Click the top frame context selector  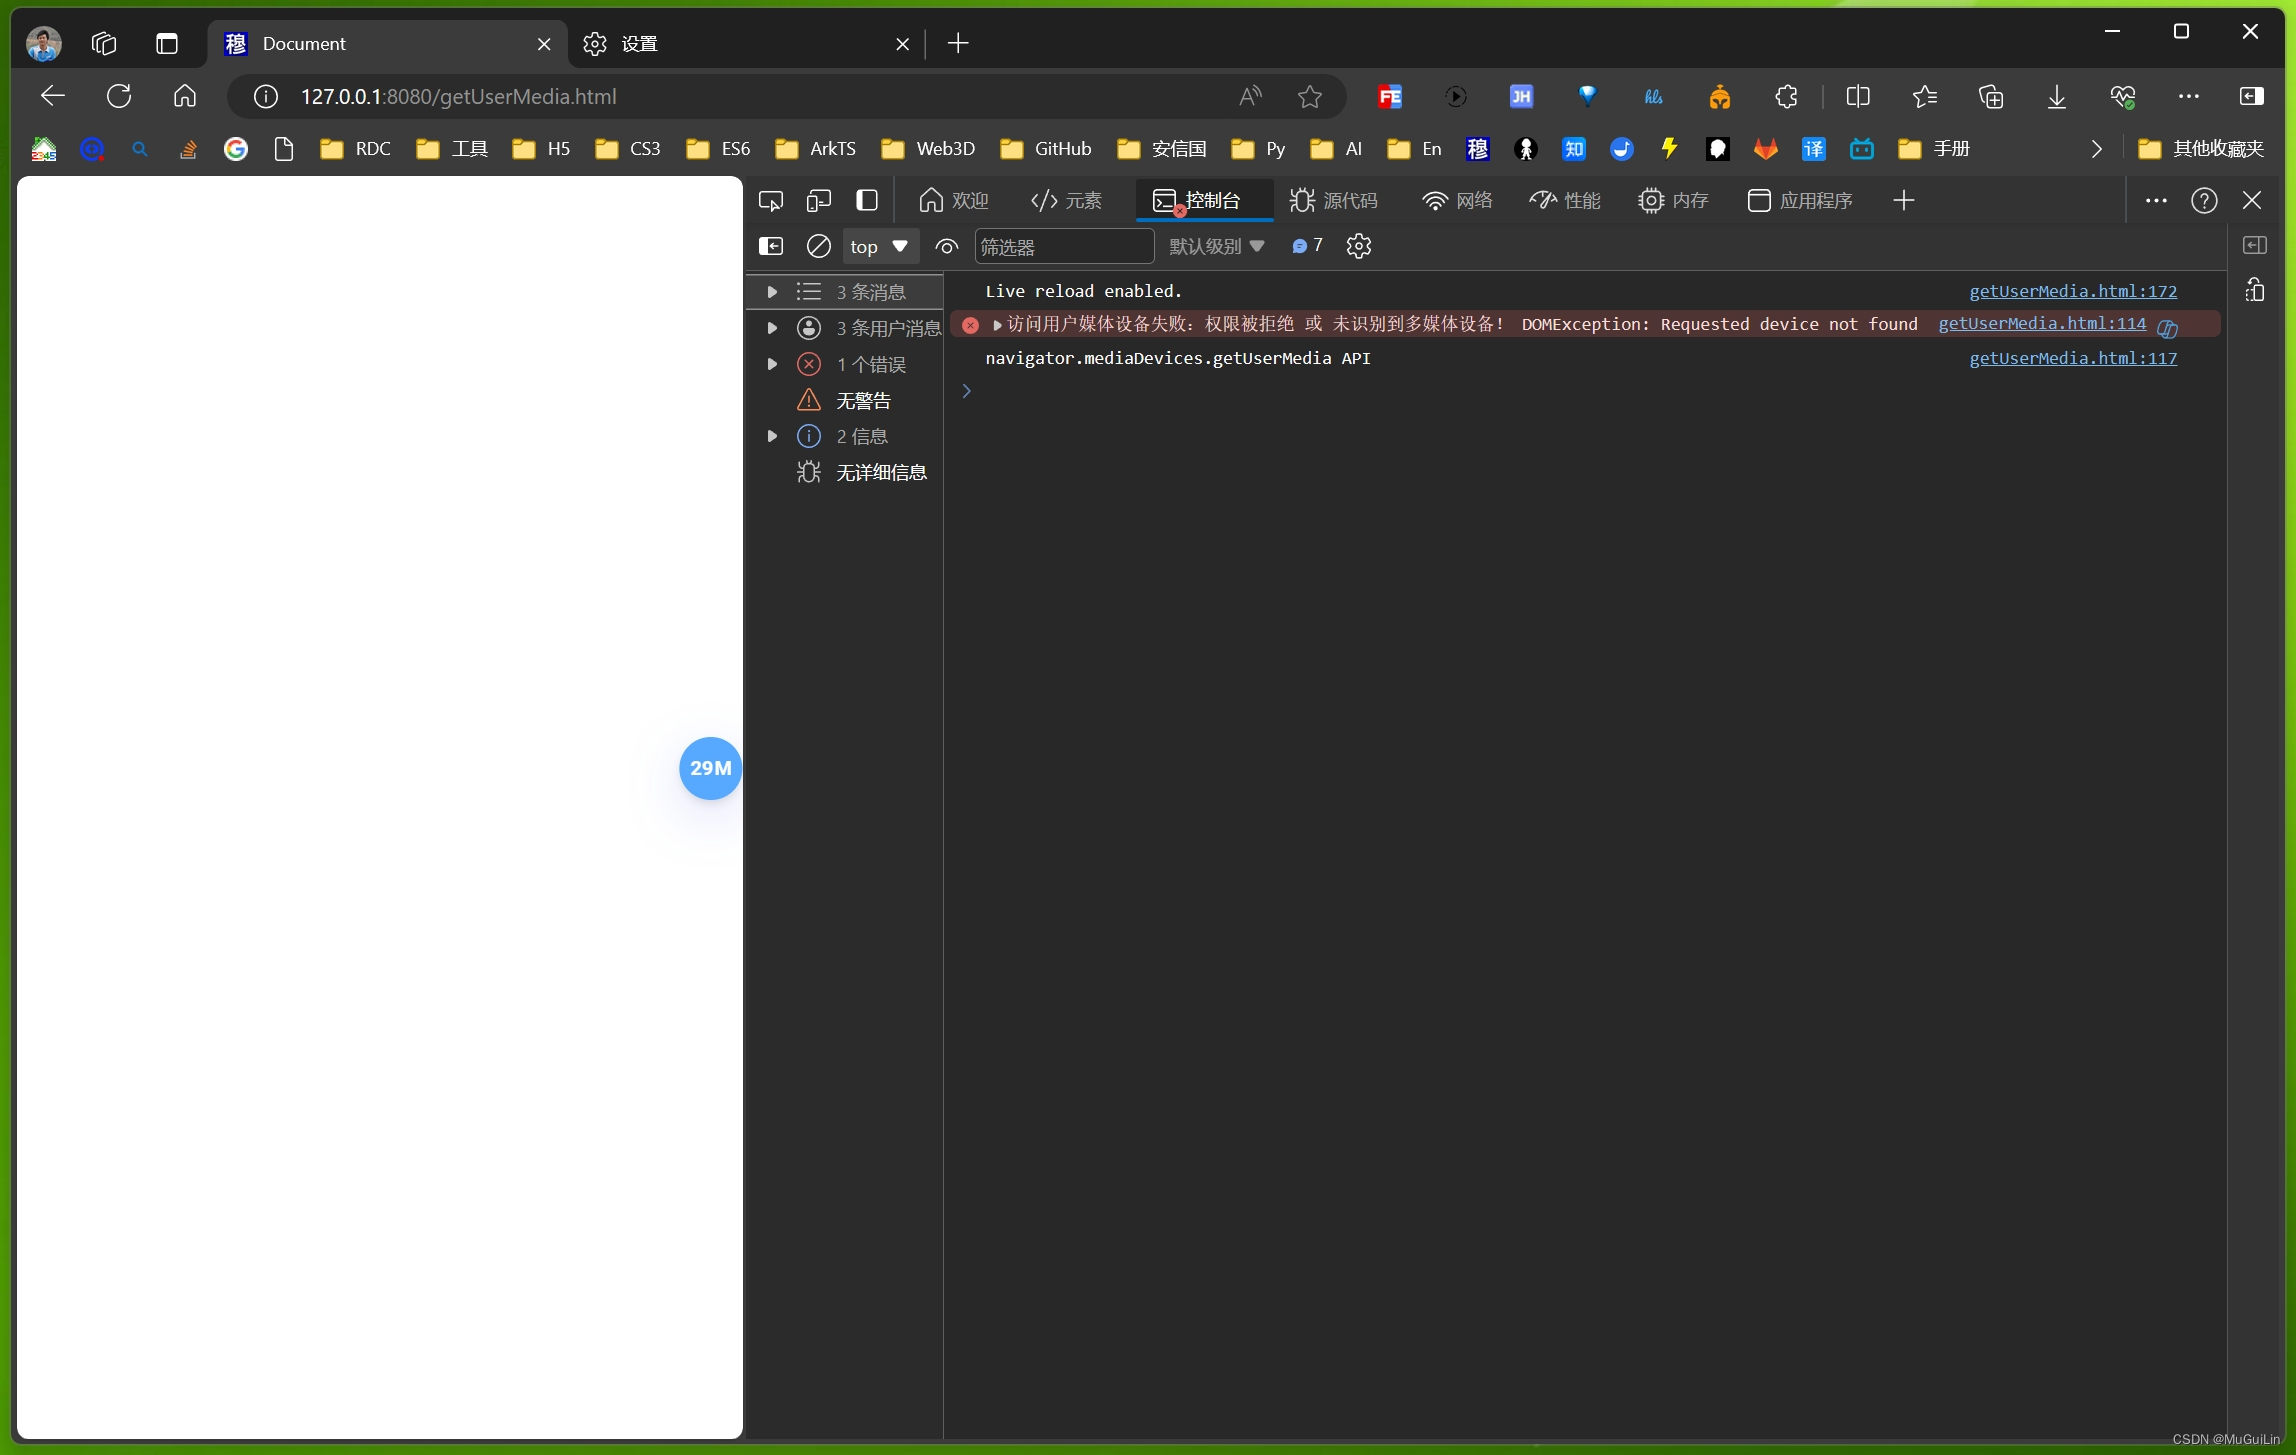(874, 248)
